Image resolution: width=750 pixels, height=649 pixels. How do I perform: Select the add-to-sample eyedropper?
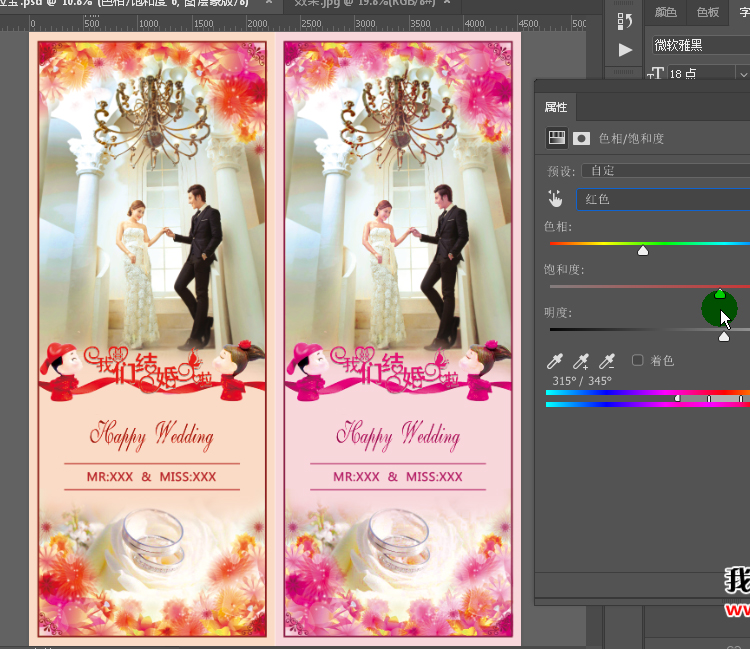pos(581,361)
